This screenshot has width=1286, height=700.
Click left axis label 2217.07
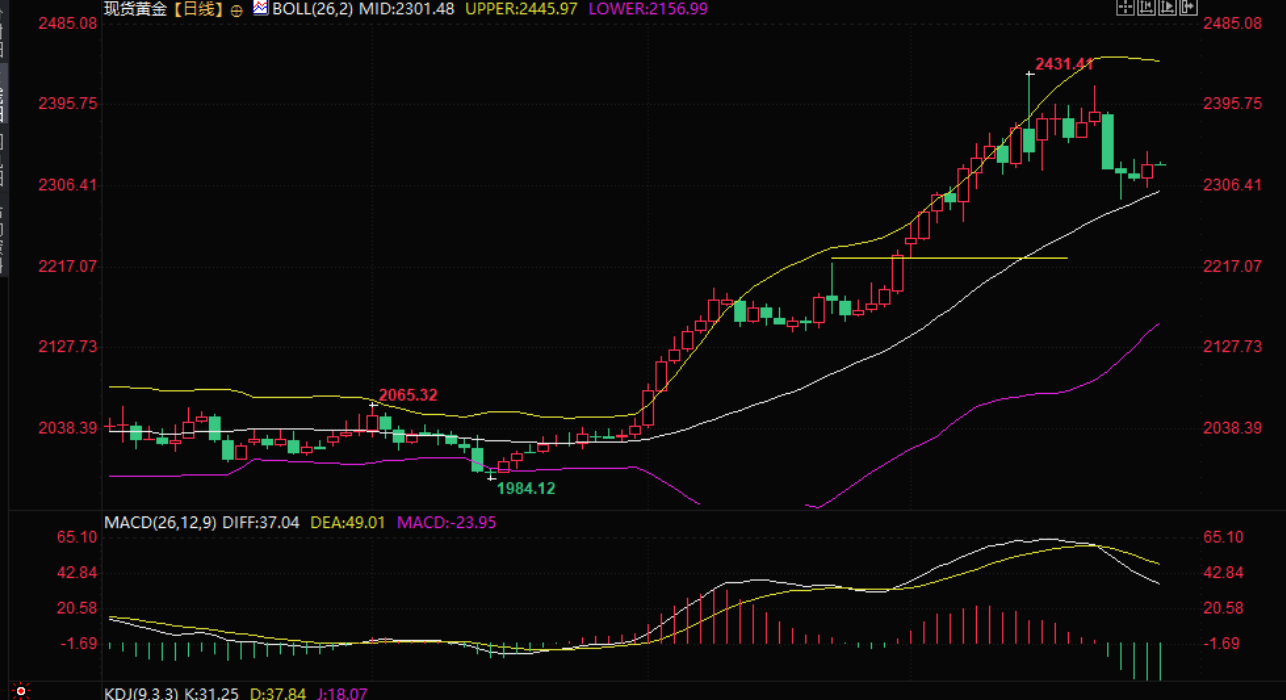[x=68, y=266]
